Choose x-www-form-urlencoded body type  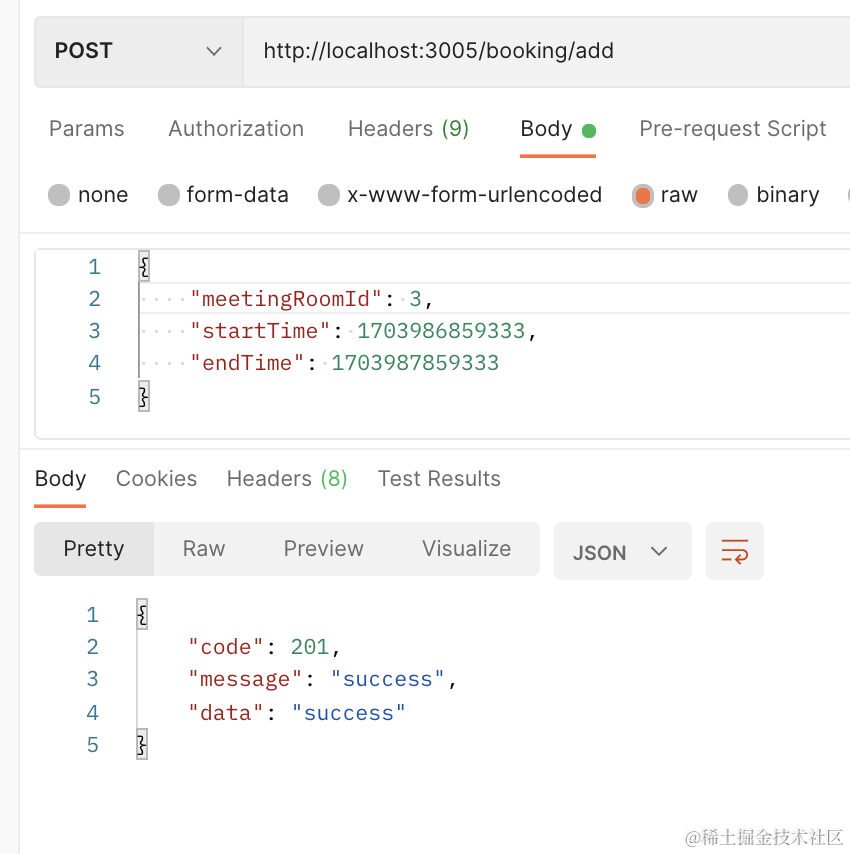click(x=329, y=195)
